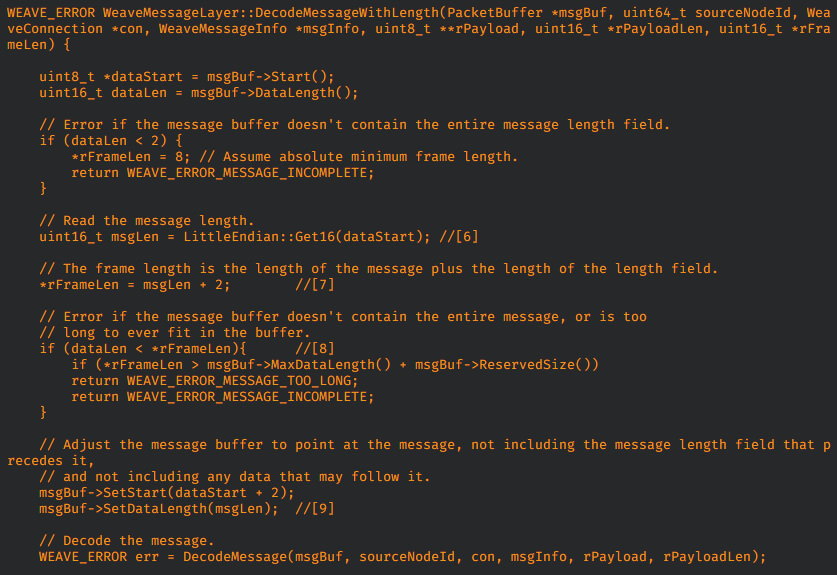
Task: Click the //[9] marker comment
Action: (314, 509)
